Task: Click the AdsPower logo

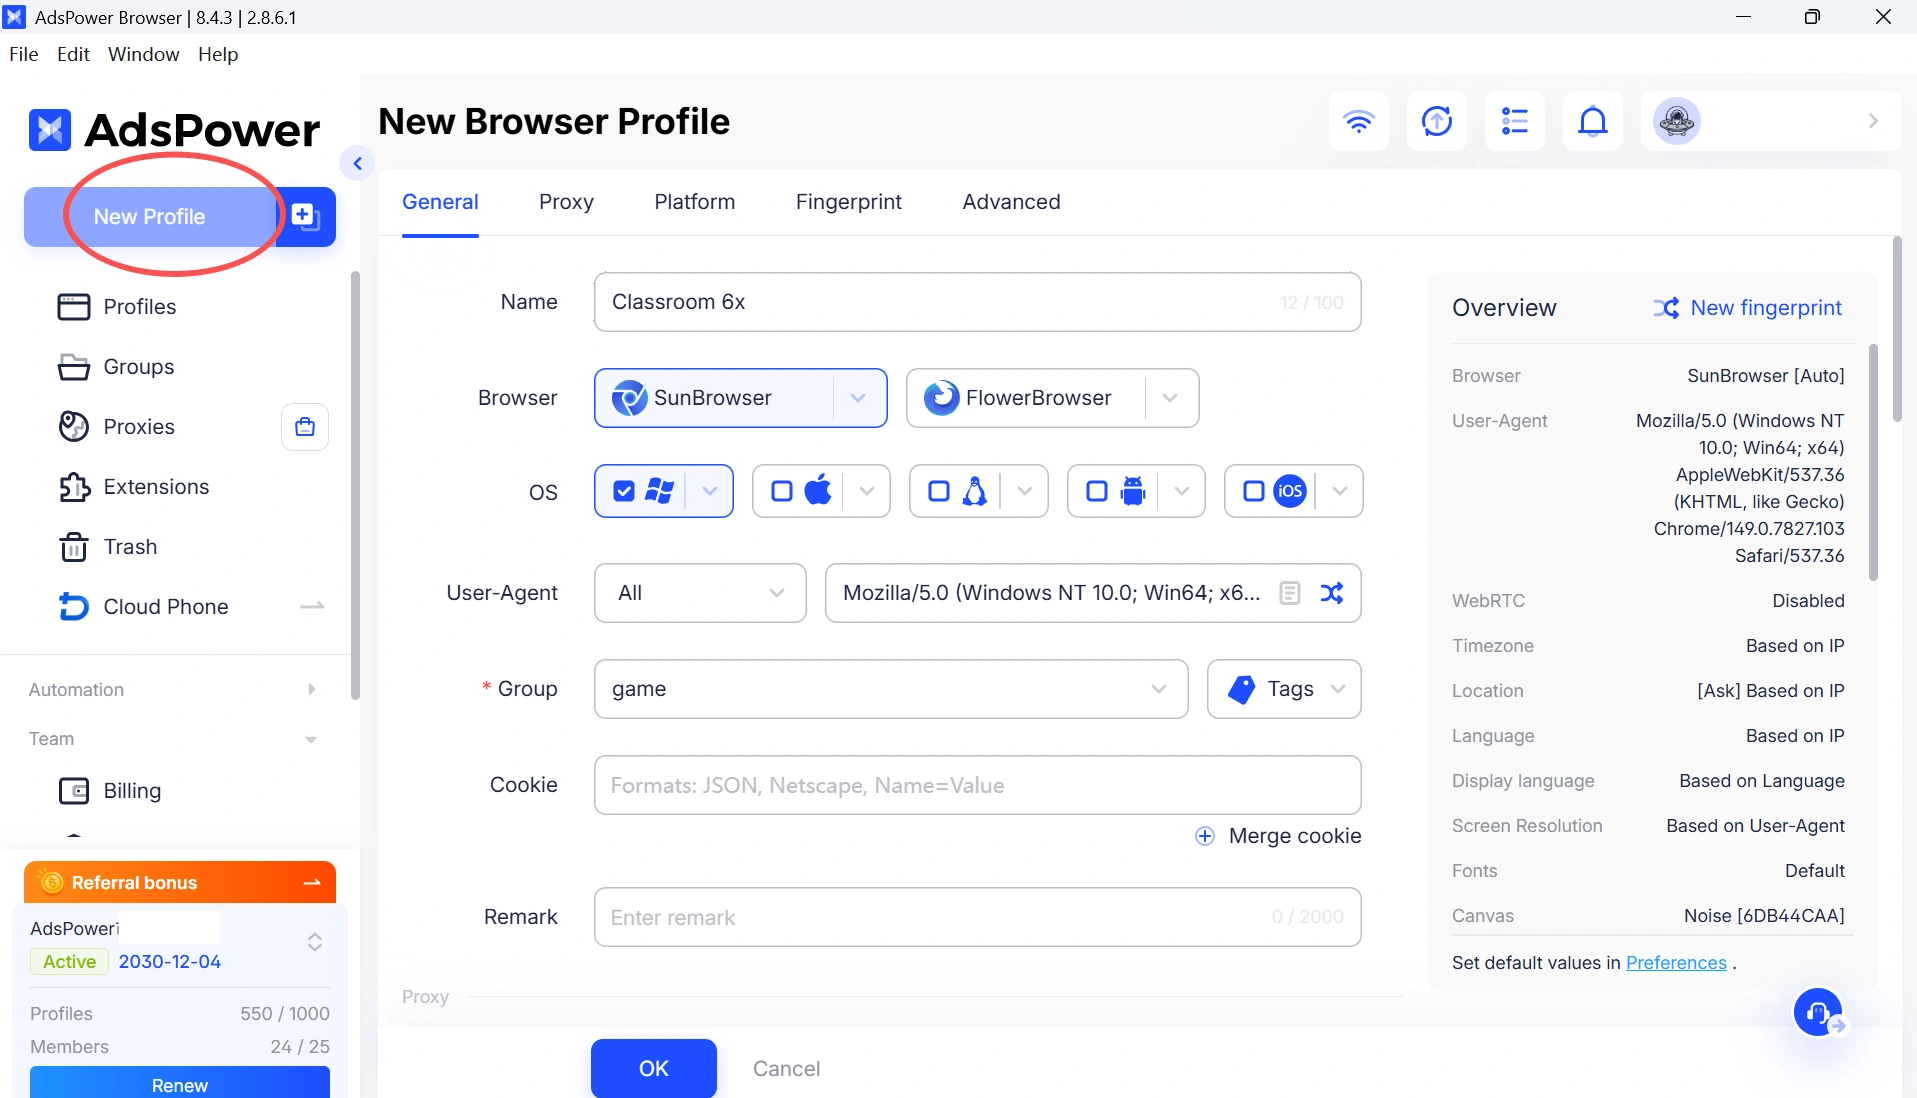Action: [x=174, y=130]
